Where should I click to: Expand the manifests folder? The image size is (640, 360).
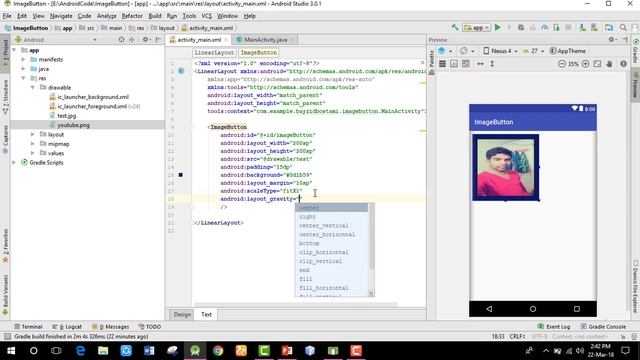[x=23, y=60]
